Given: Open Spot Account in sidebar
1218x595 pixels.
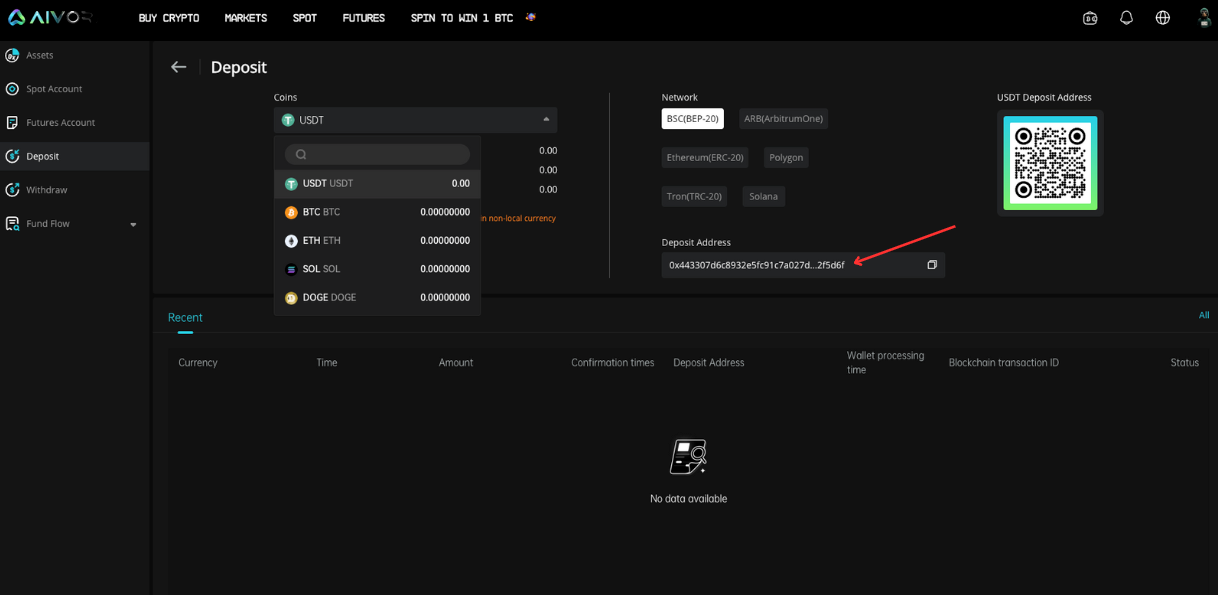Looking at the screenshot, I should click(x=75, y=89).
